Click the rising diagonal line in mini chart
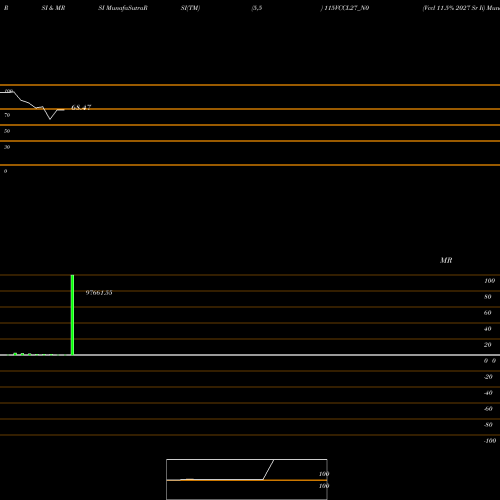500x500 pixels. pyautogui.click(x=268, y=470)
